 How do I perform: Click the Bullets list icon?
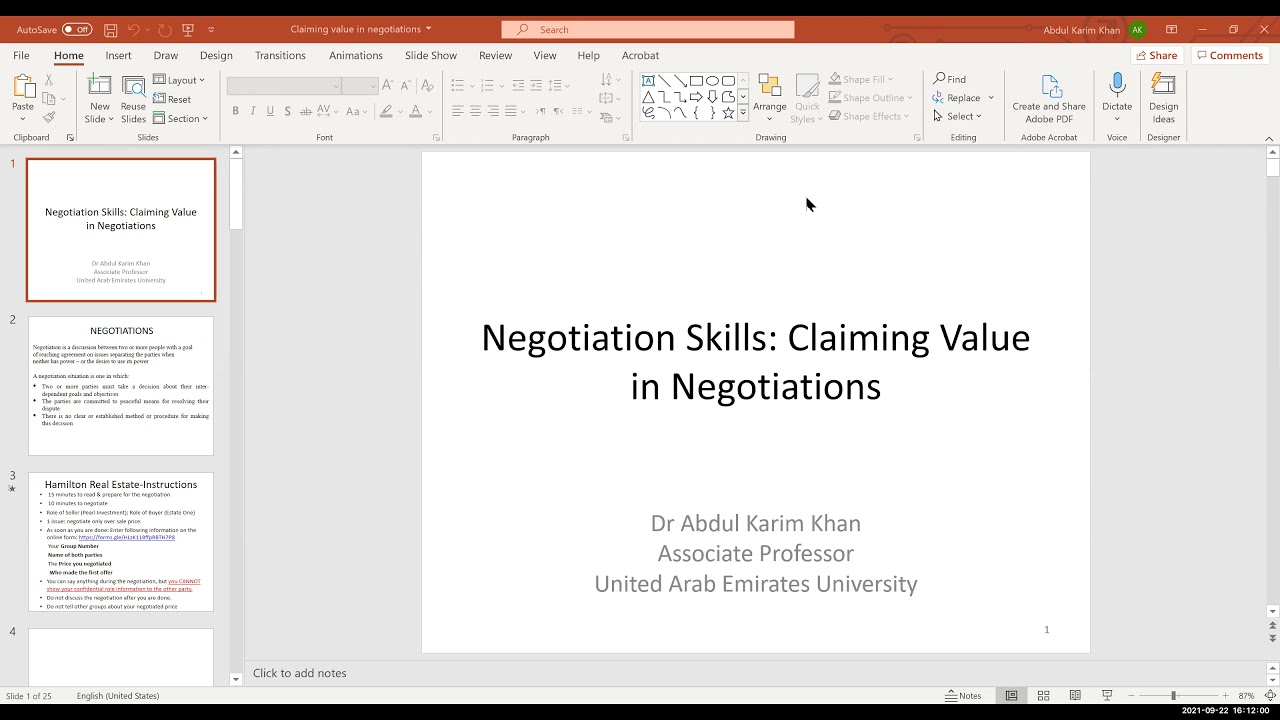click(457, 85)
